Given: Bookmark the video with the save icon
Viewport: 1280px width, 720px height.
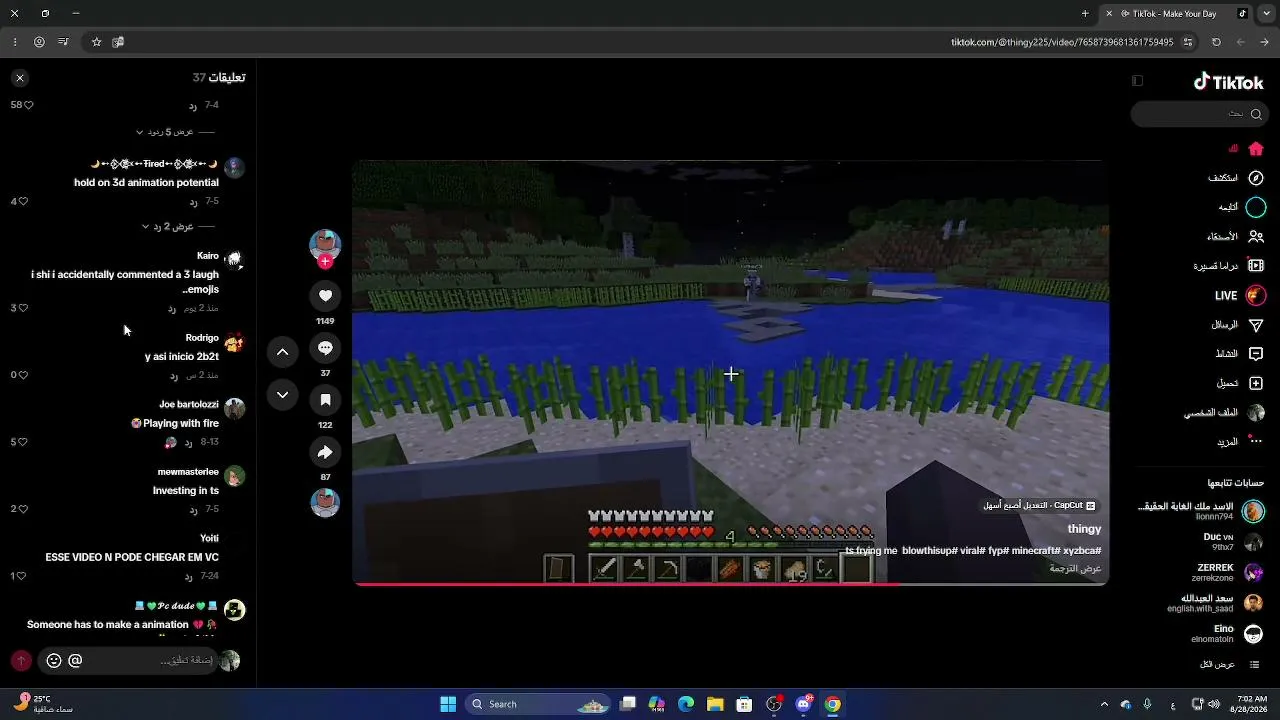Looking at the screenshot, I should click(325, 399).
